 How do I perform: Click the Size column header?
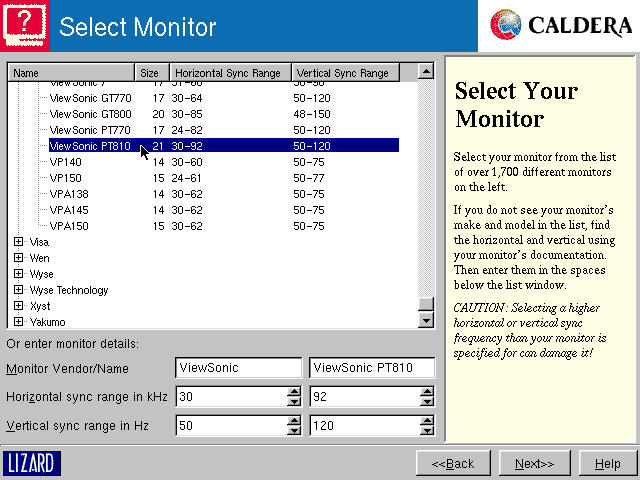click(151, 73)
